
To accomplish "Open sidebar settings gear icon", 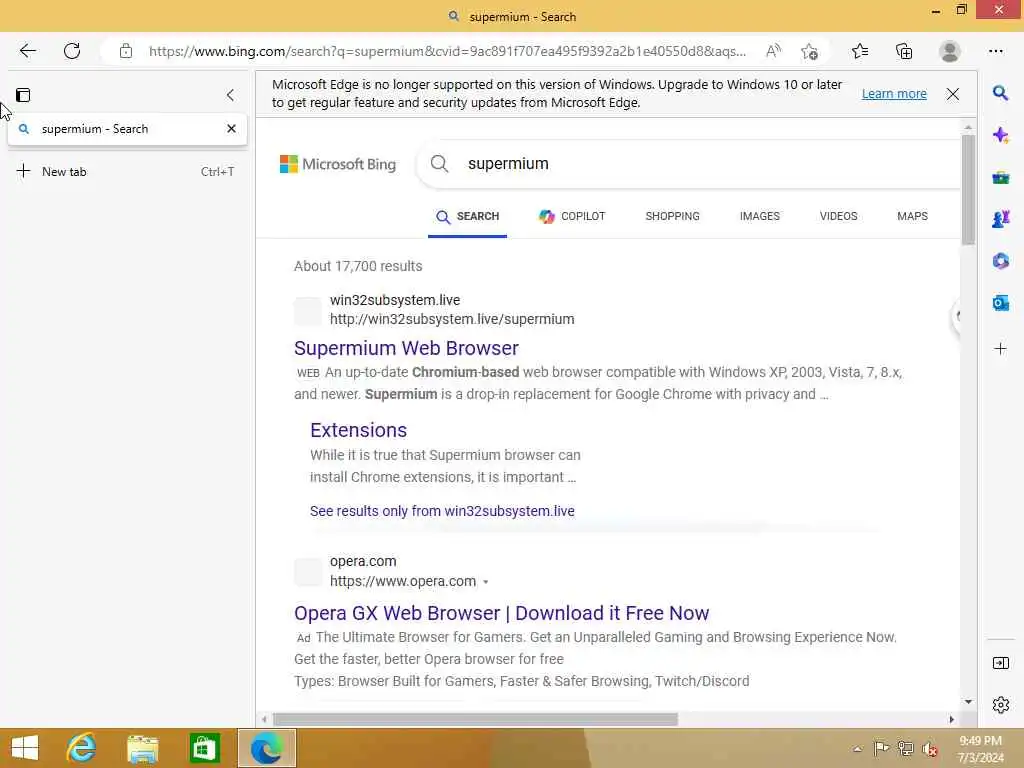I will [1000, 705].
